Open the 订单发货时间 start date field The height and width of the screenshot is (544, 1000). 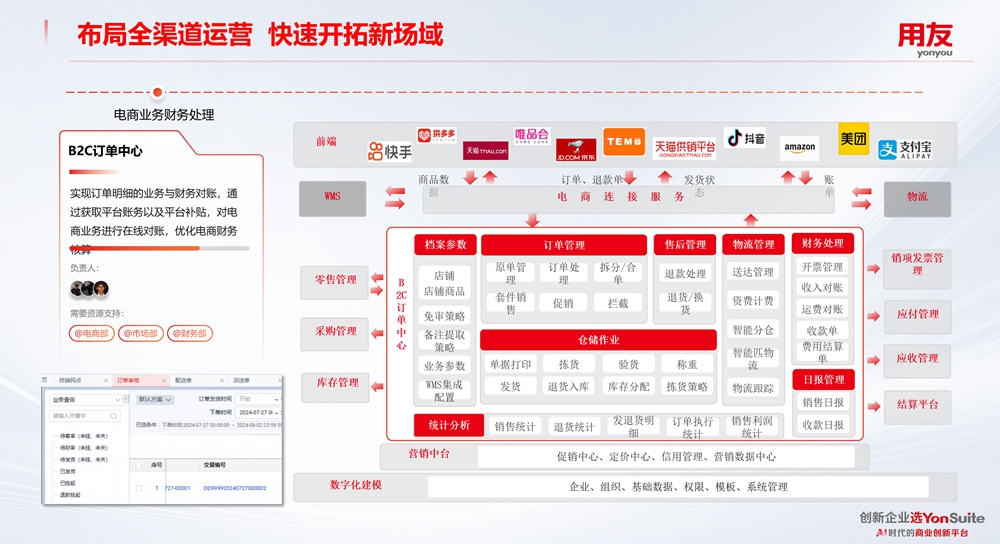tap(259, 399)
